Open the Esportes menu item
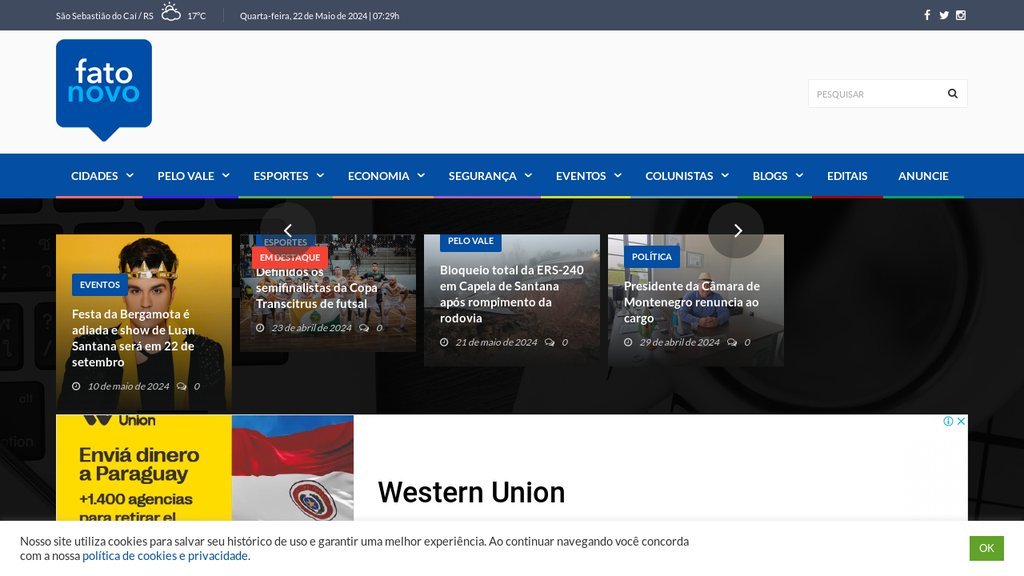Viewport: 1024px width, 576px height. (281, 176)
